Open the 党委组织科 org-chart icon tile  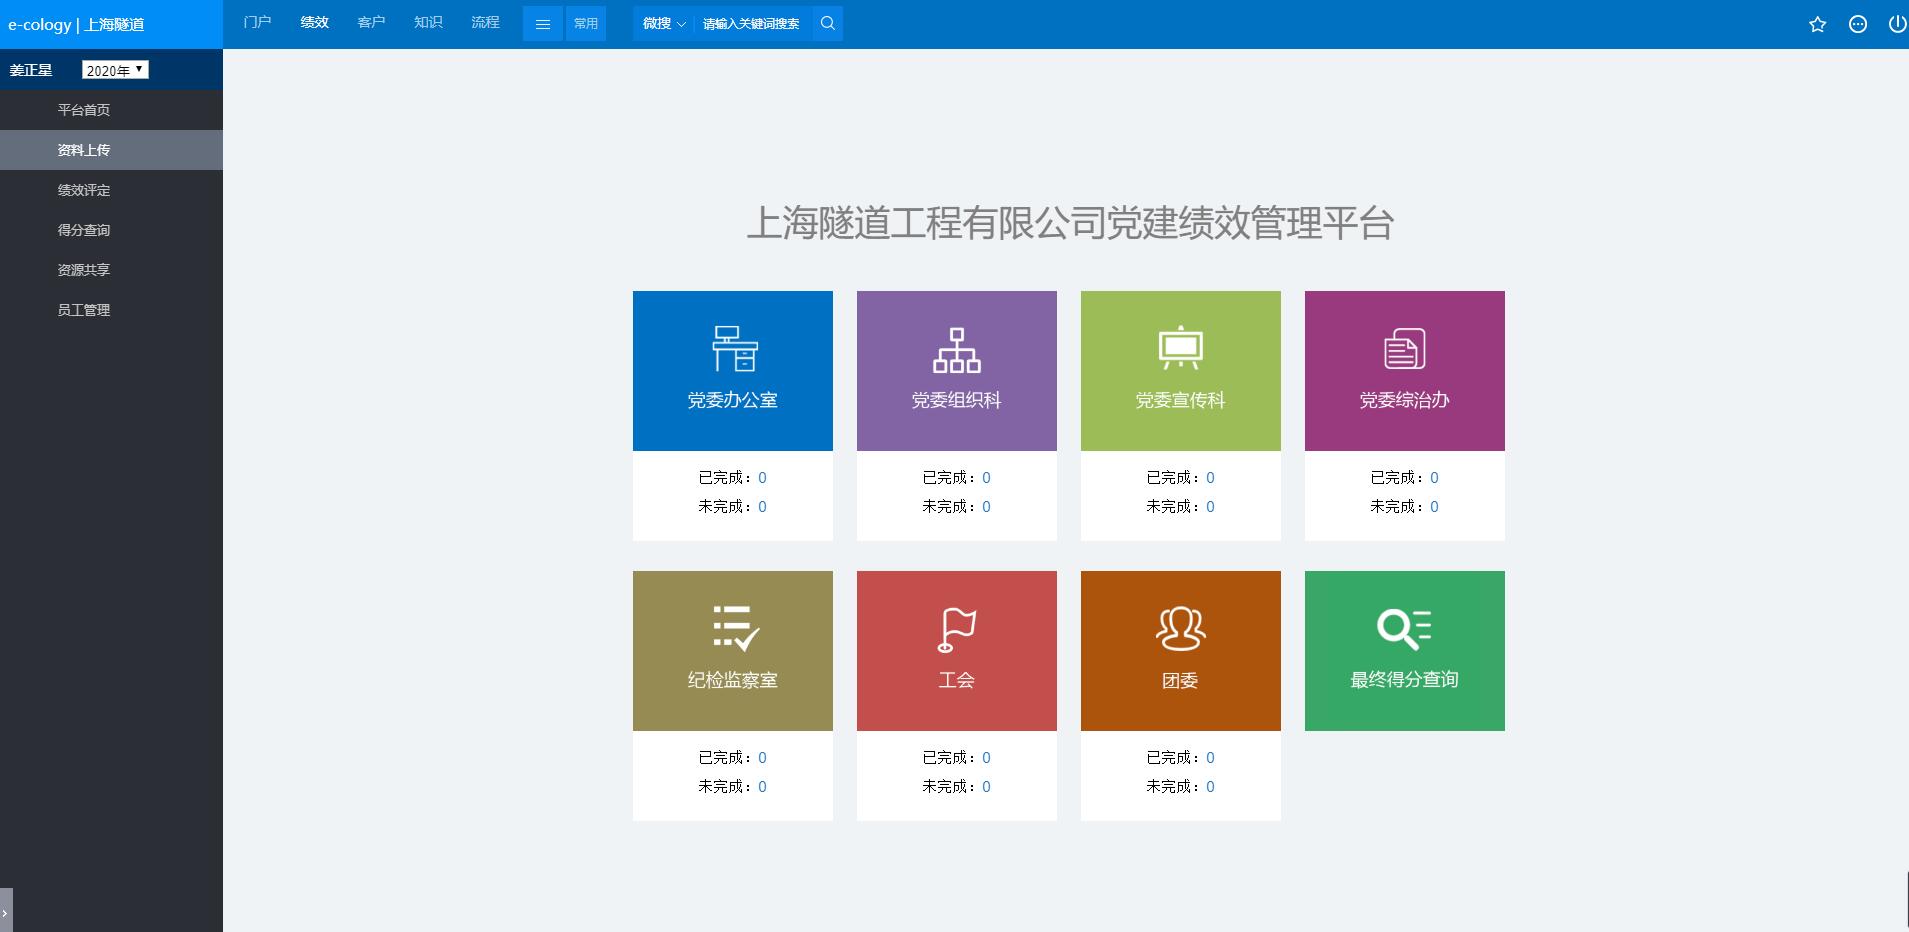pyautogui.click(x=956, y=350)
